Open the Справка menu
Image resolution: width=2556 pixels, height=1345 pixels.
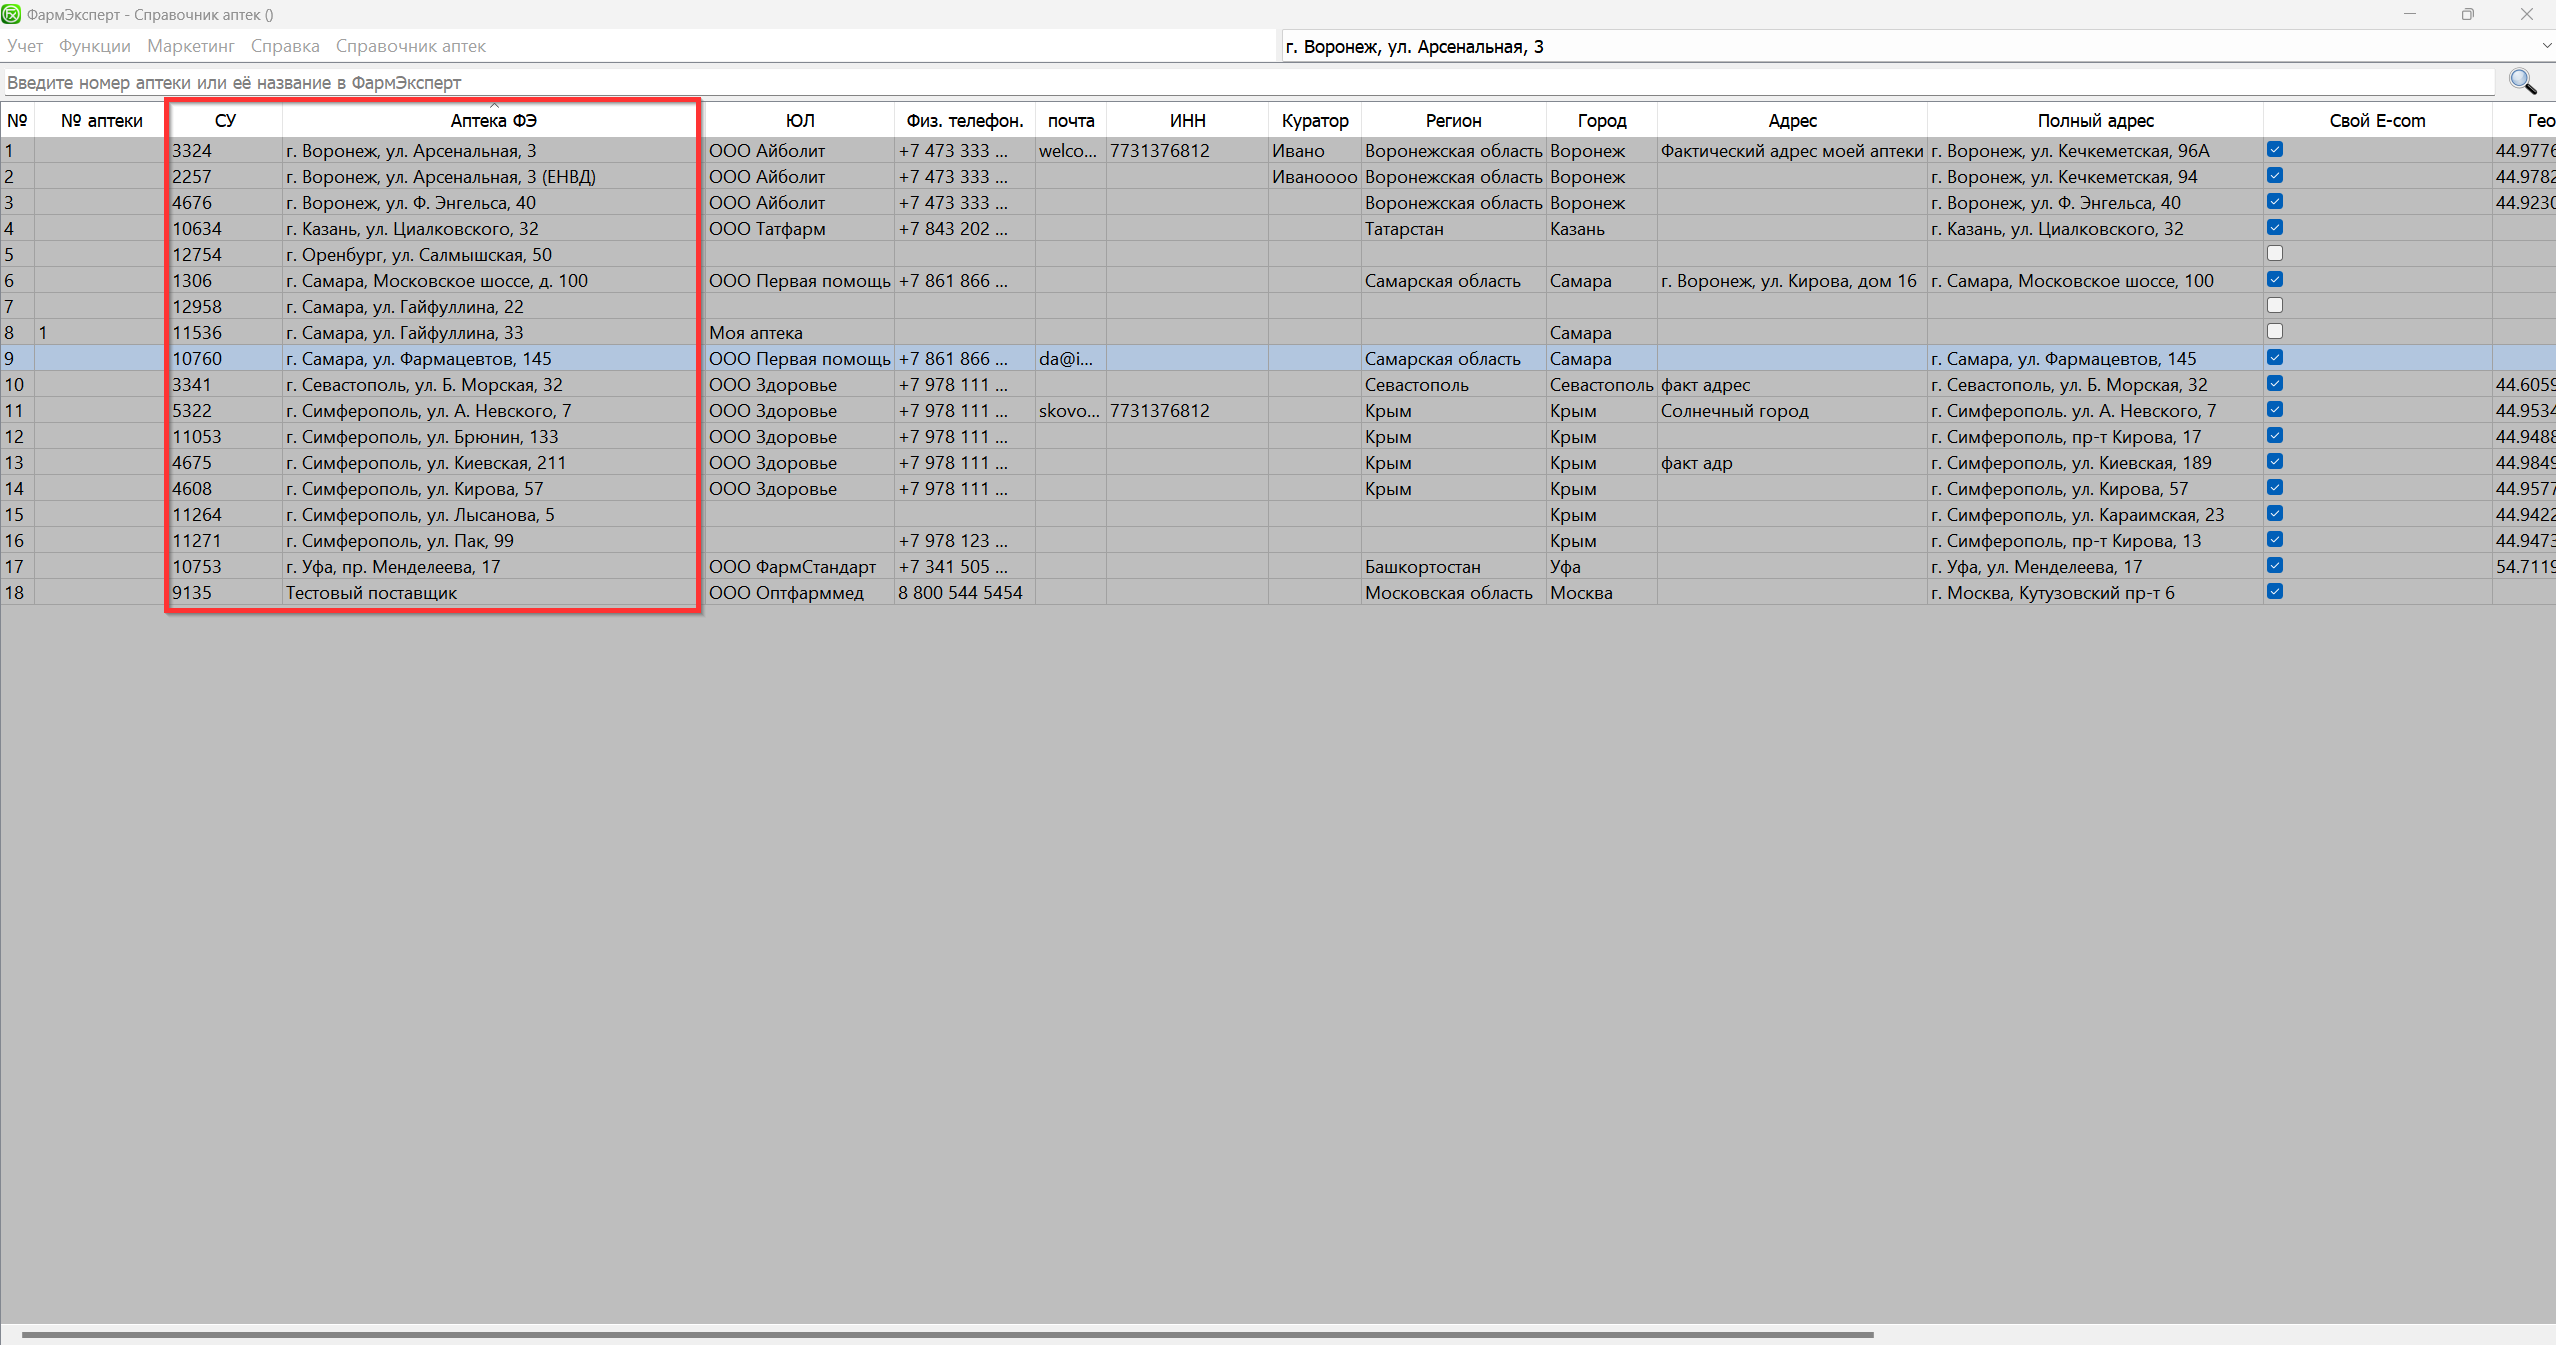pos(285,46)
